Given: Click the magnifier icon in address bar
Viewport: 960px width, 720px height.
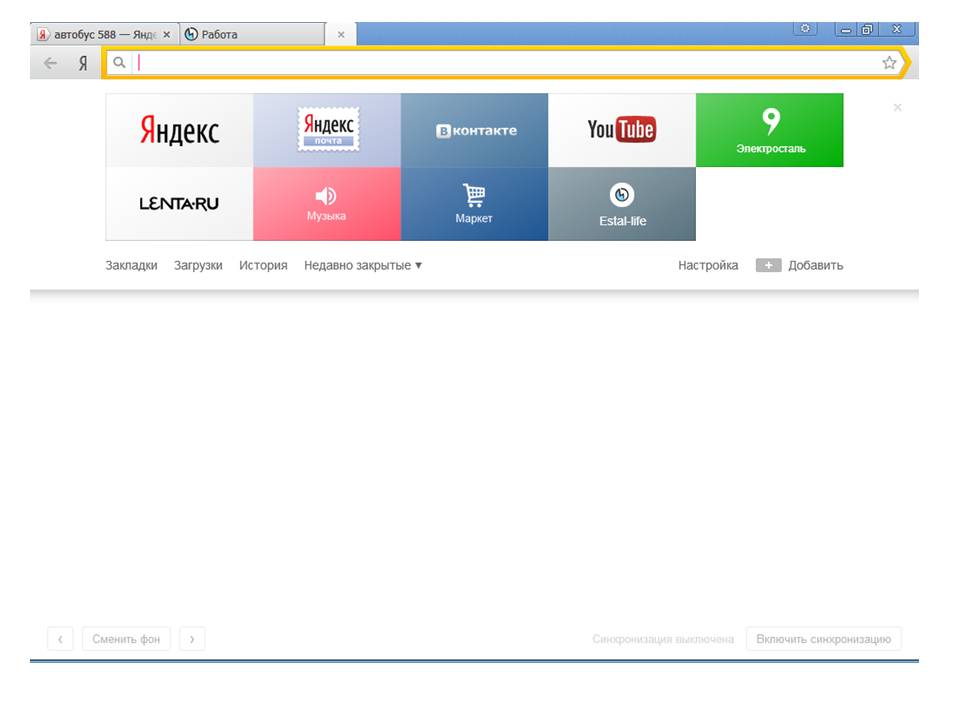Looking at the screenshot, I should point(119,62).
